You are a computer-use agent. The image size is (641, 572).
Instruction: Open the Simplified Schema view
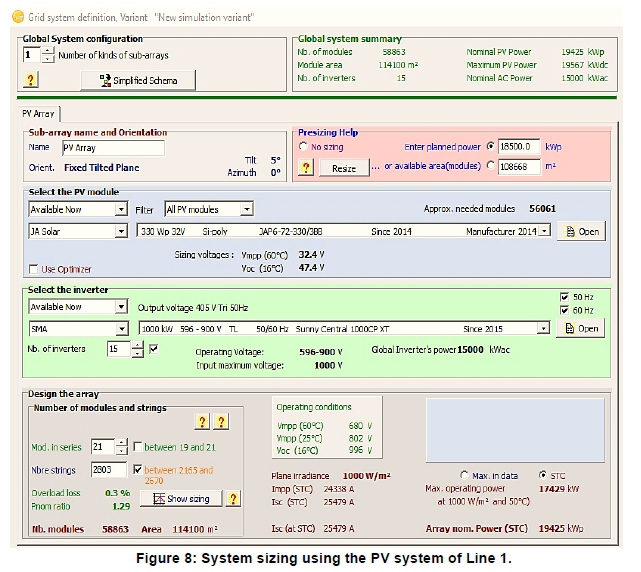pos(138,80)
